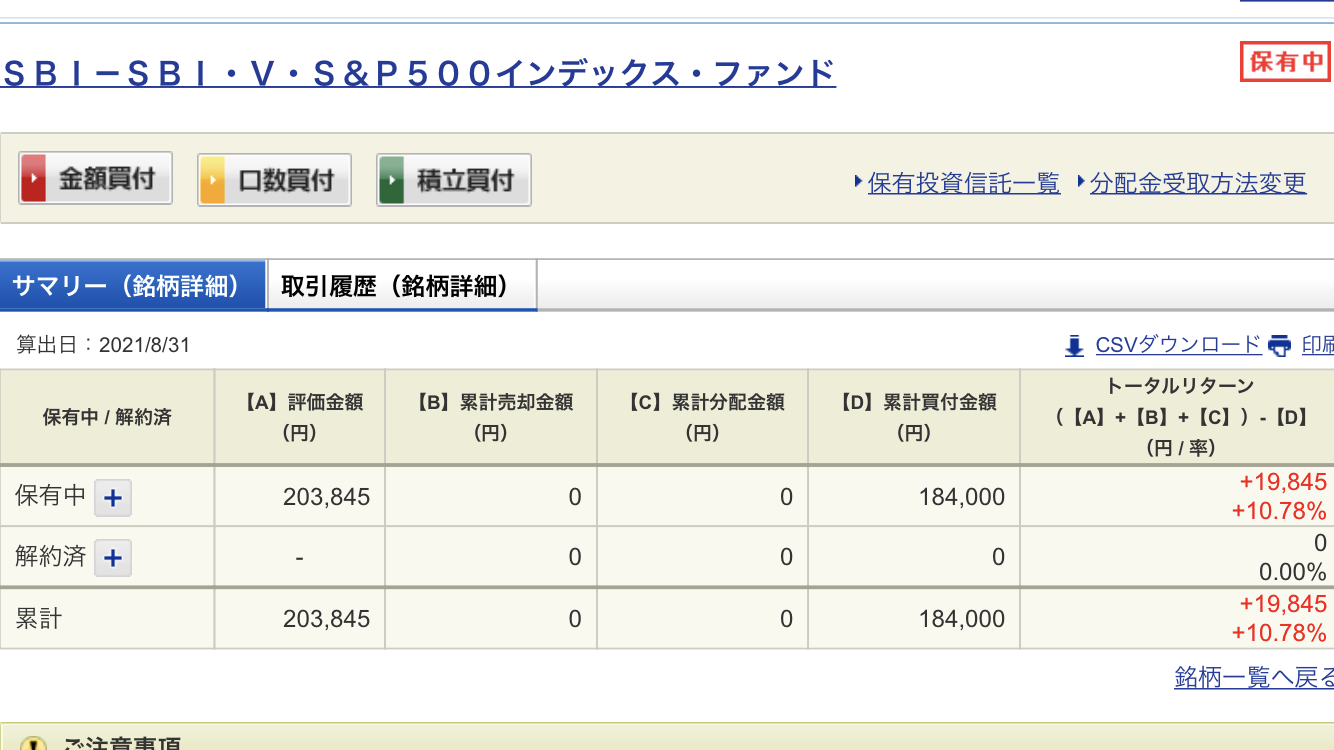The height and width of the screenshot is (750, 1334).
Task: Click the download arrow icon beside CSVダウンロード
Action: point(1074,346)
